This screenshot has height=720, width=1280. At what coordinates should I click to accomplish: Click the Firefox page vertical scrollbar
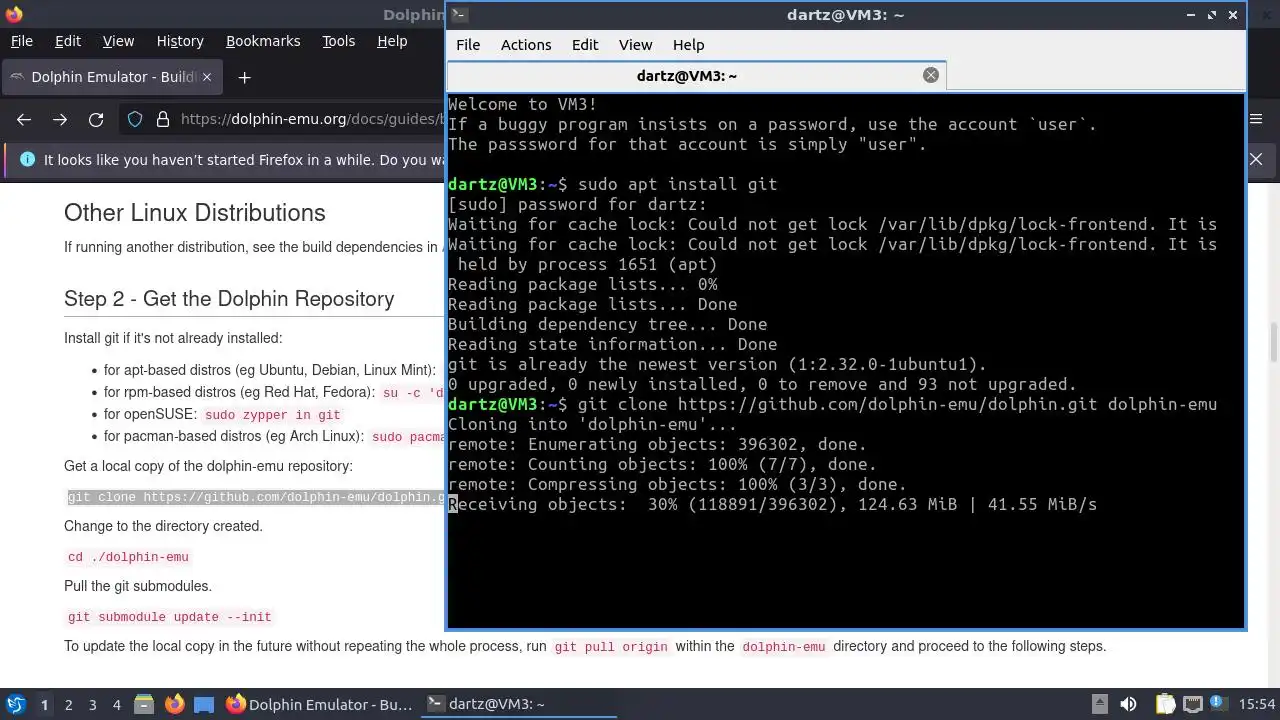(x=1273, y=343)
